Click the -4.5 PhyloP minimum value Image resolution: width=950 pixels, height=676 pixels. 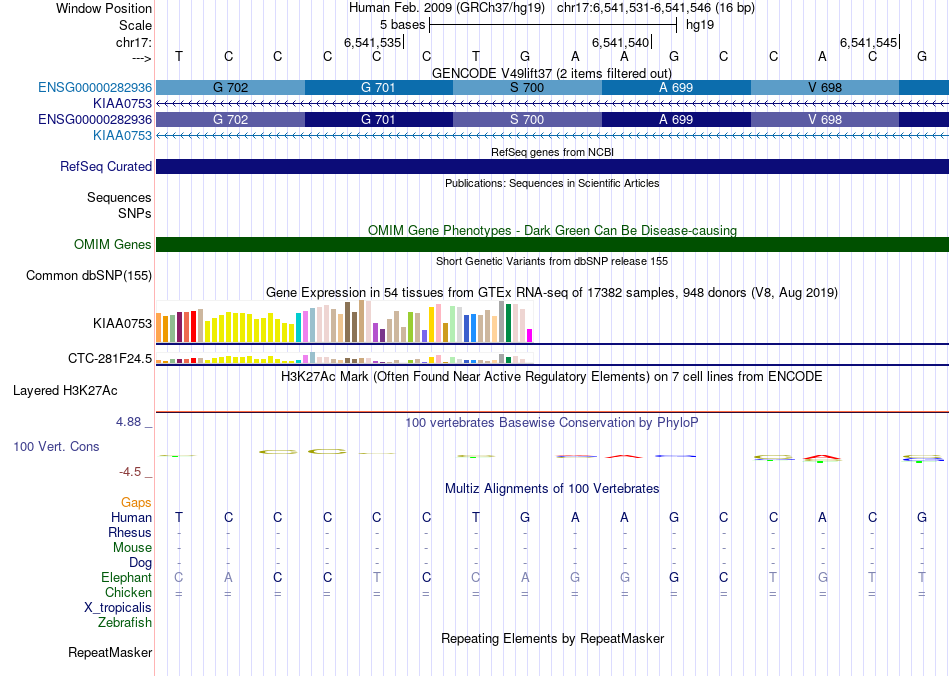click(x=130, y=472)
